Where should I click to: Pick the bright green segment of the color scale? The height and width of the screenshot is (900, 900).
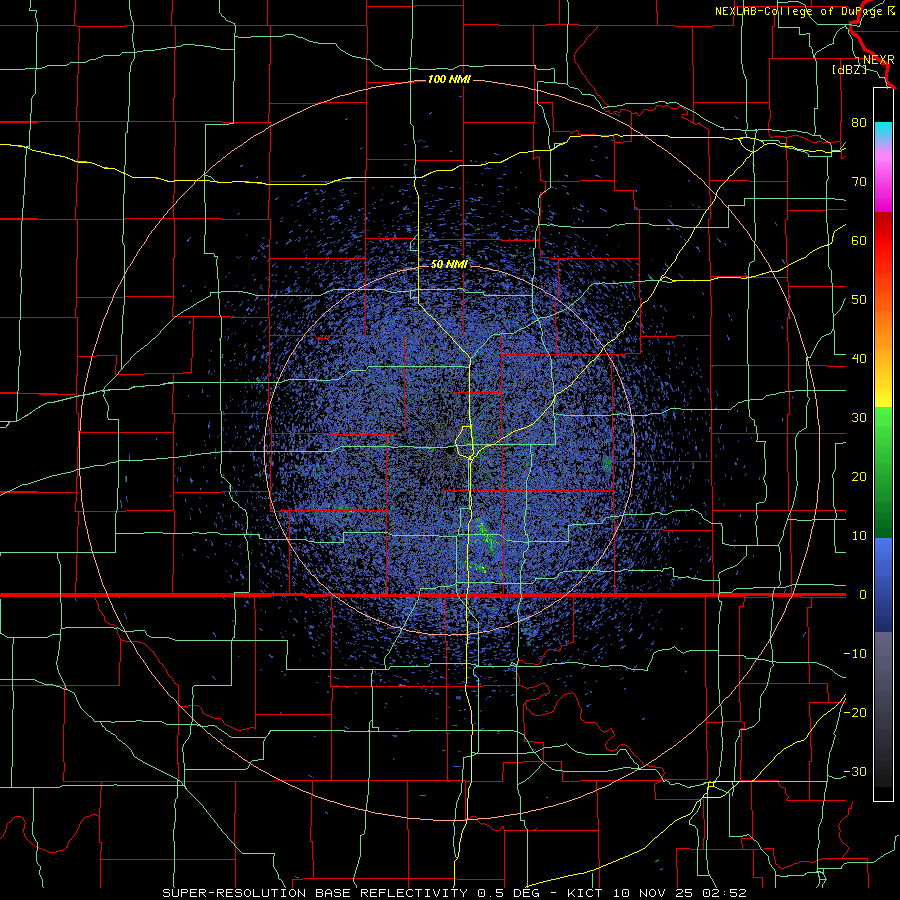[x=883, y=425]
